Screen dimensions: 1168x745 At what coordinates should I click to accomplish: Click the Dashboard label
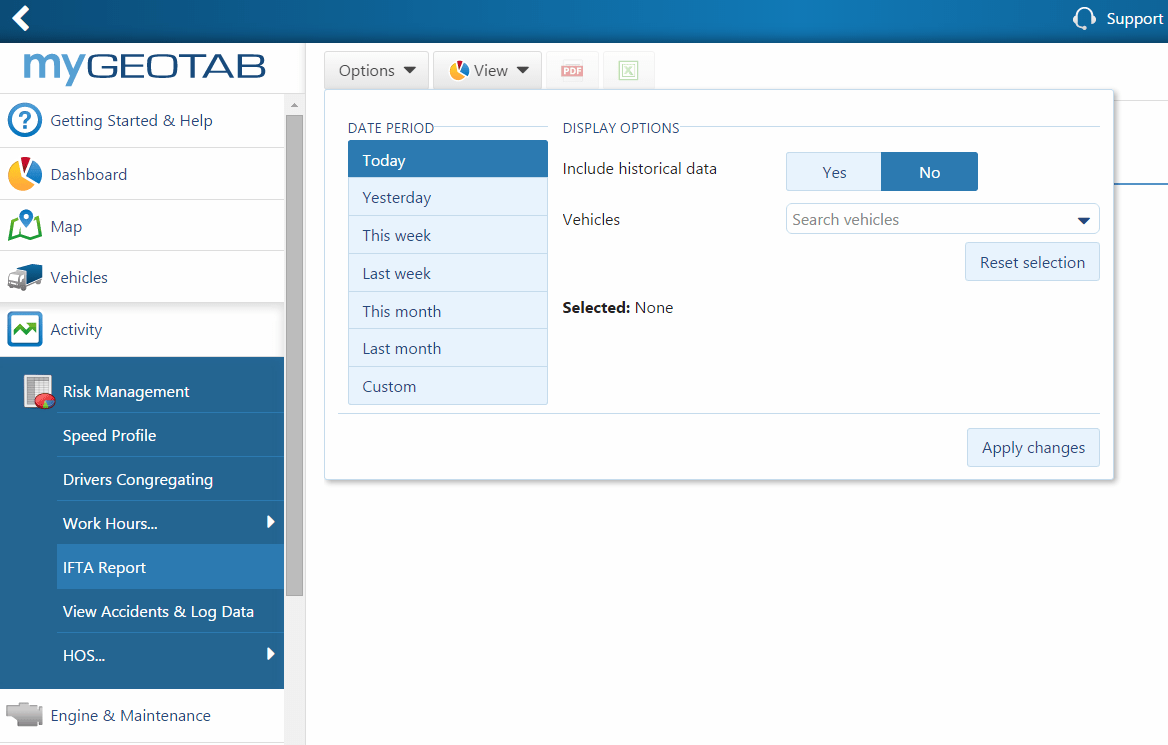89,174
